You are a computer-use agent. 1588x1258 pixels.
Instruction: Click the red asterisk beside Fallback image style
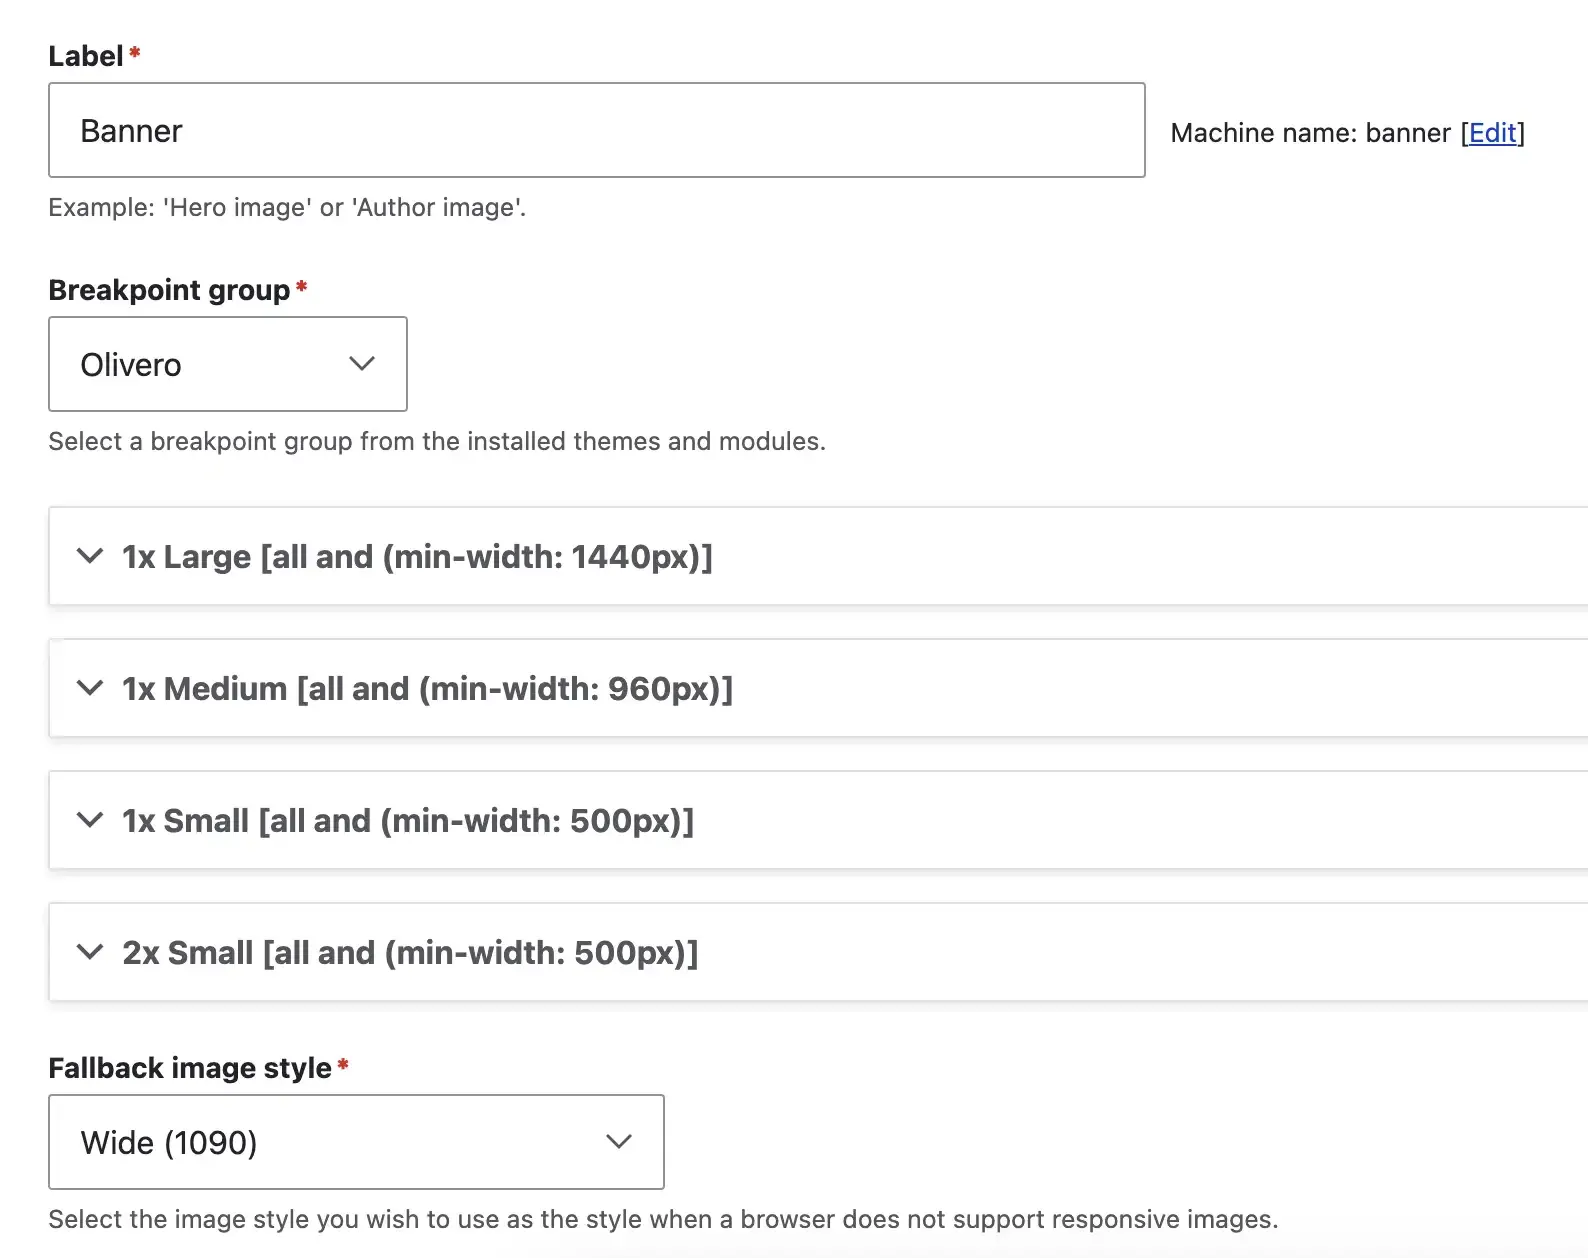pyautogui.click(x=343, y=1066)
